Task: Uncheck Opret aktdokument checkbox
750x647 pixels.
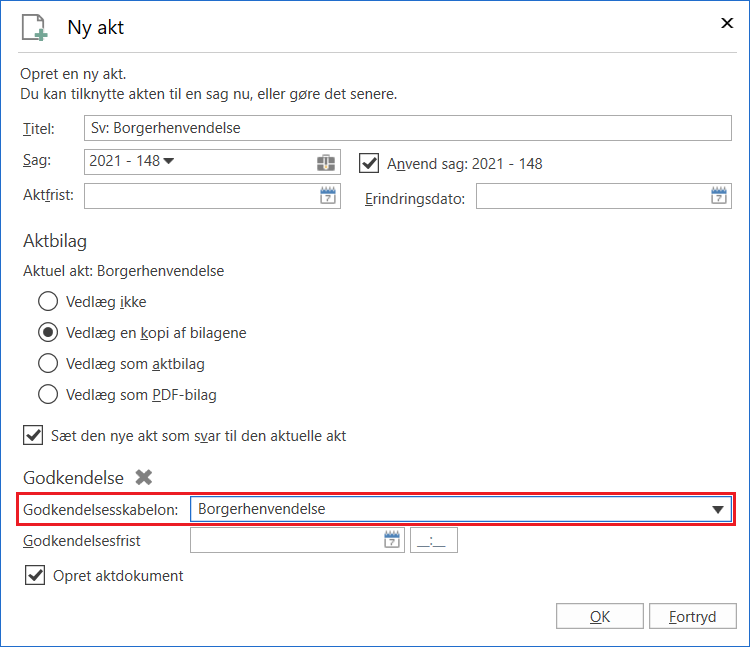Action: coord(35,575)
